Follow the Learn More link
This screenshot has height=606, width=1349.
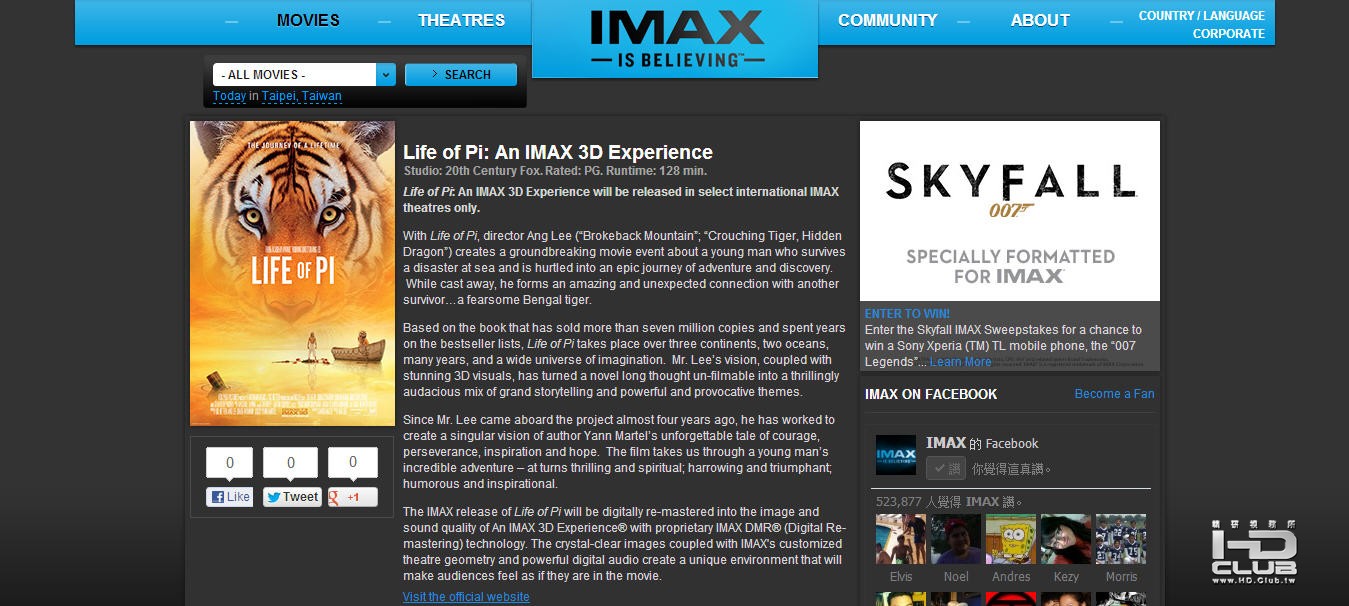(x=961, y=362)
